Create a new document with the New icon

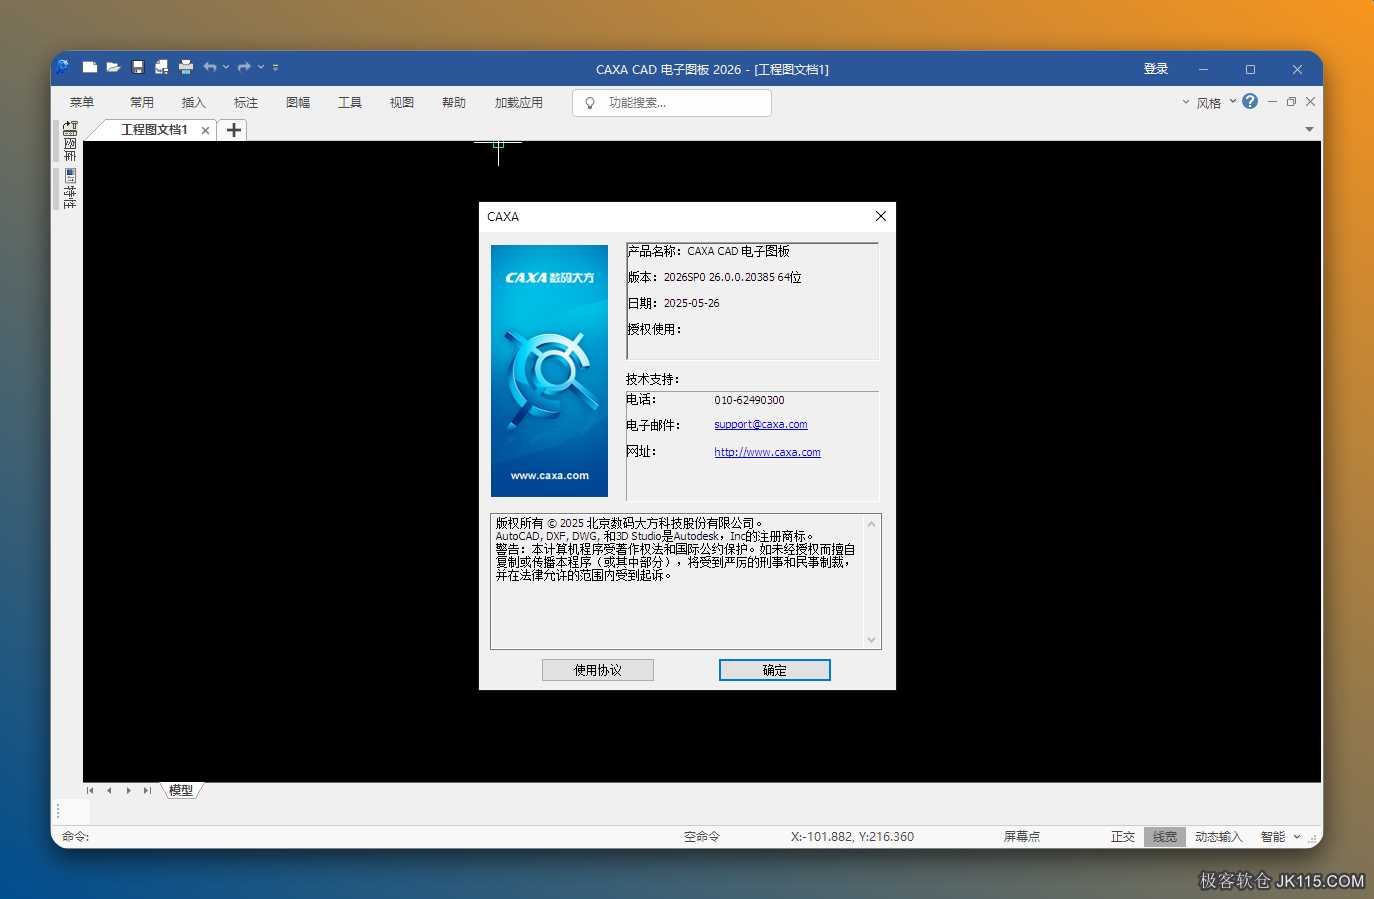click(x=90, y=67)
